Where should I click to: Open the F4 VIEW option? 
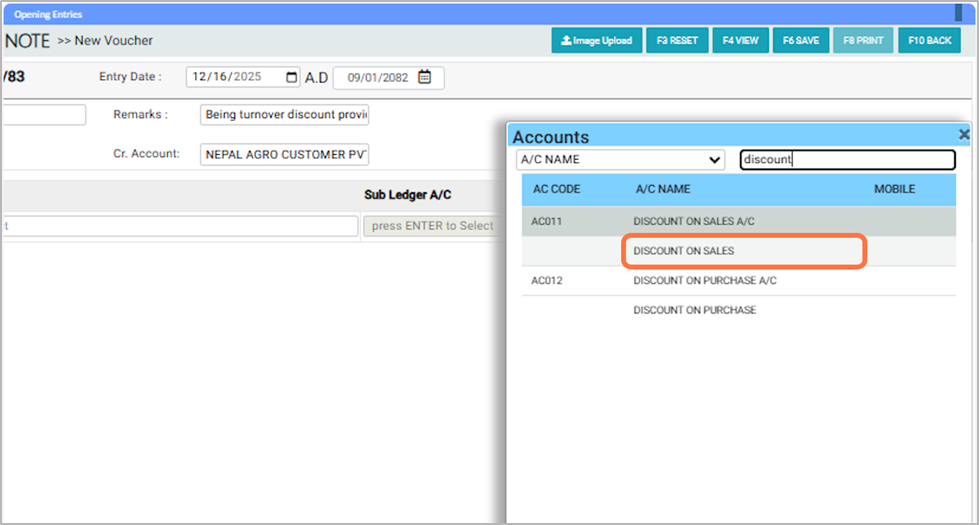741,41
